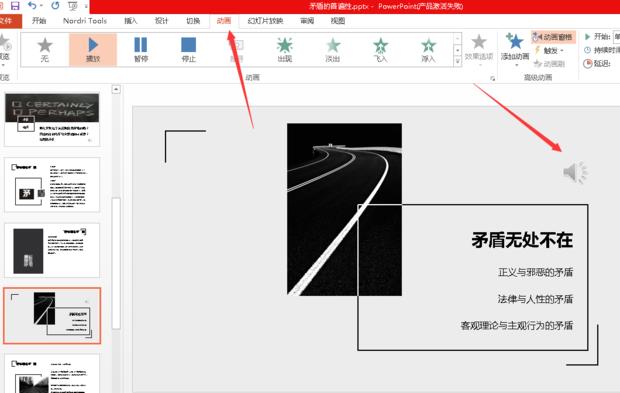Apply the Fly In (飞入) animation effect

tap(381, 50)
